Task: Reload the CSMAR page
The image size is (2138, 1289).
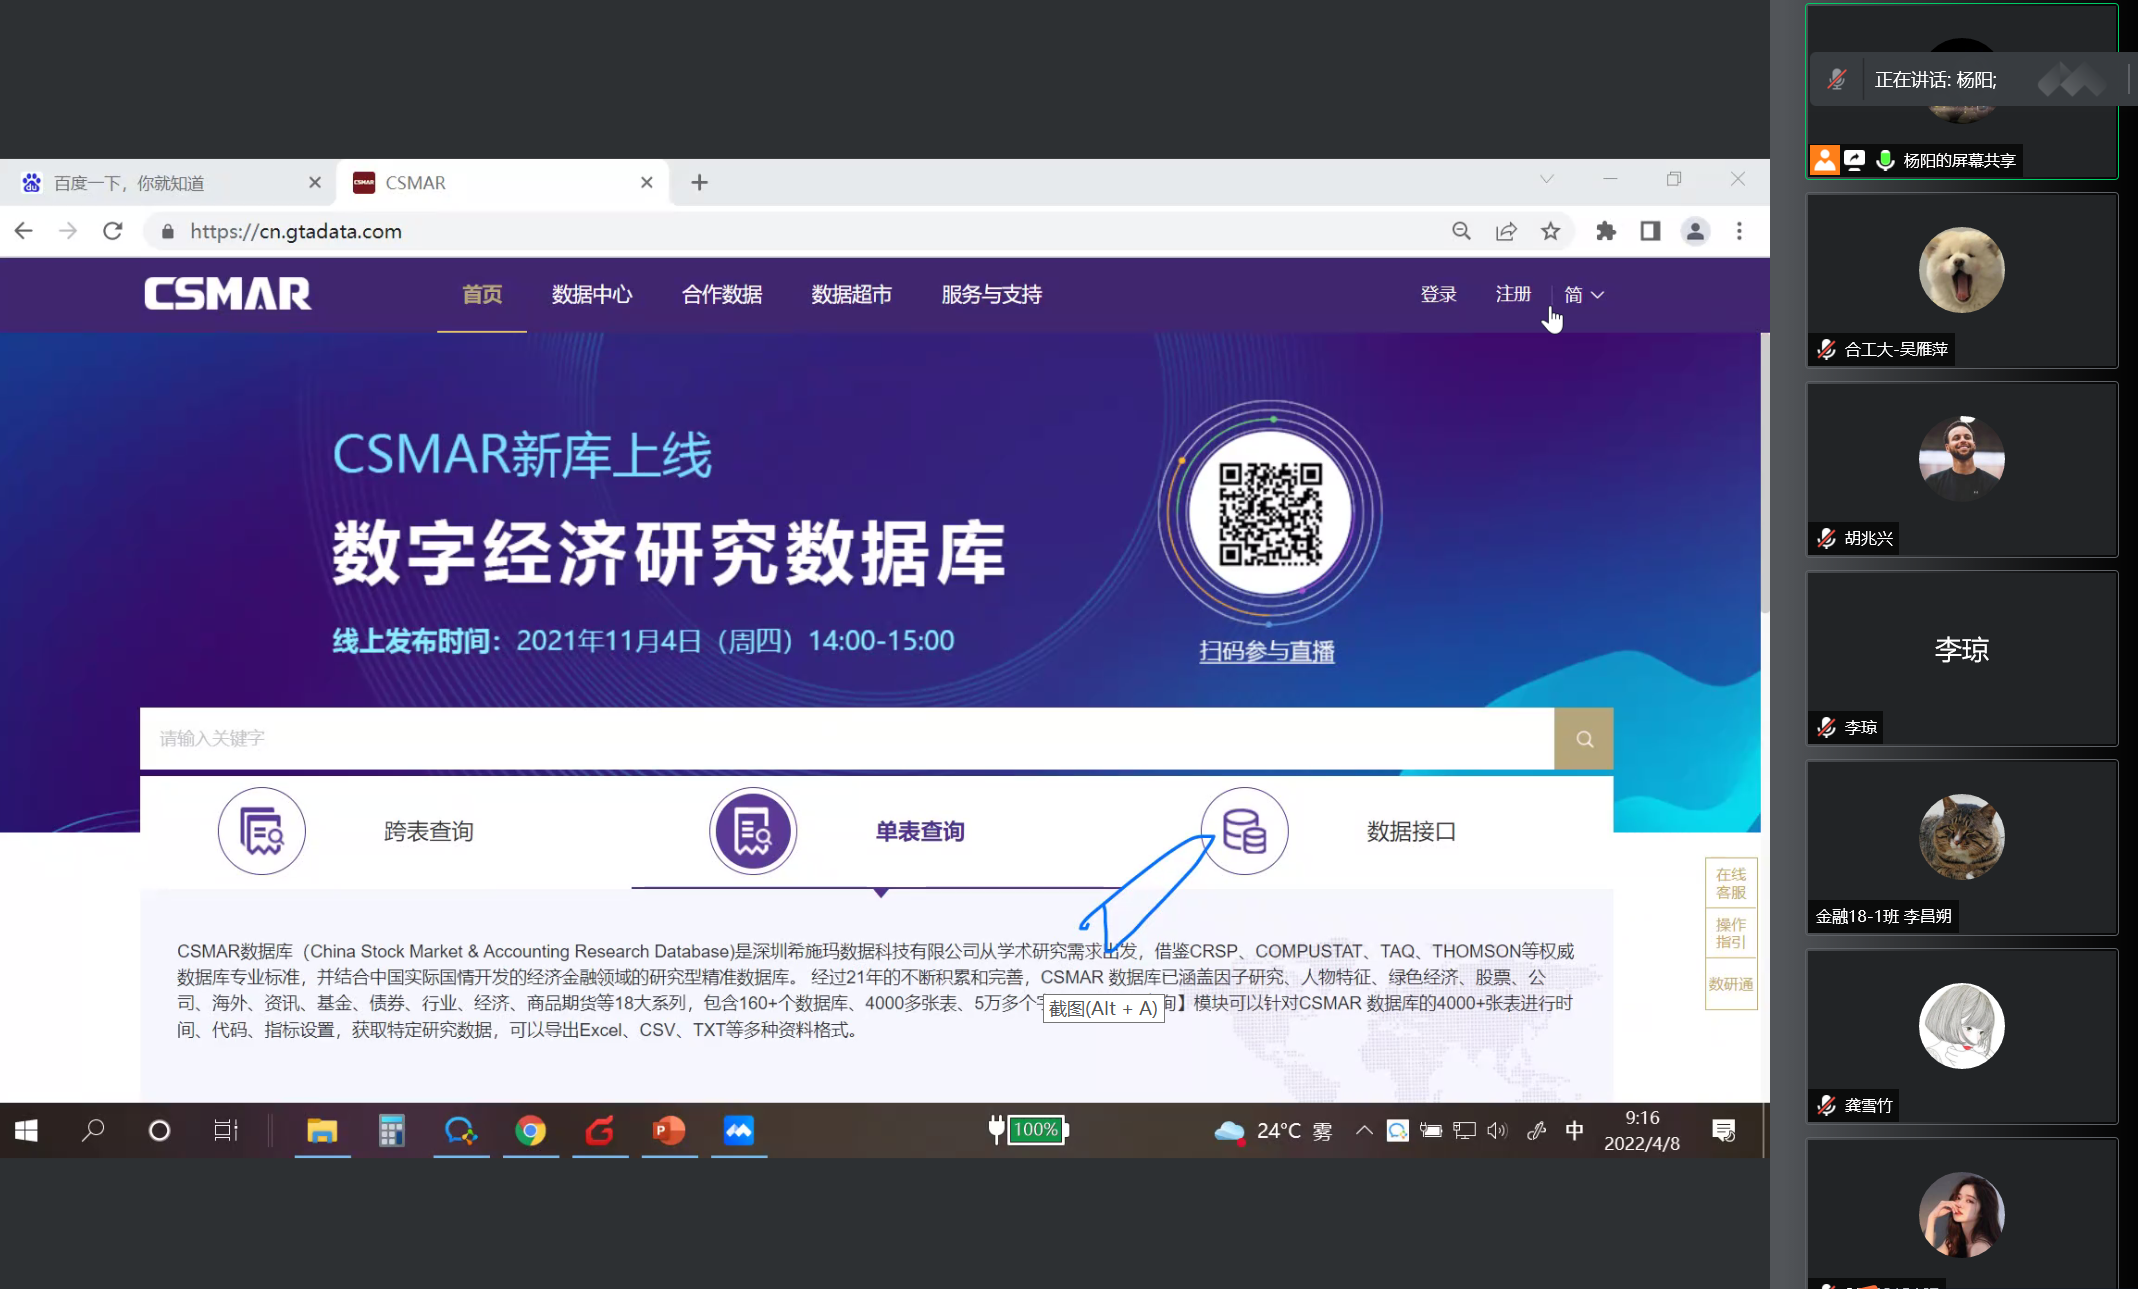Action: pos(113,231)
